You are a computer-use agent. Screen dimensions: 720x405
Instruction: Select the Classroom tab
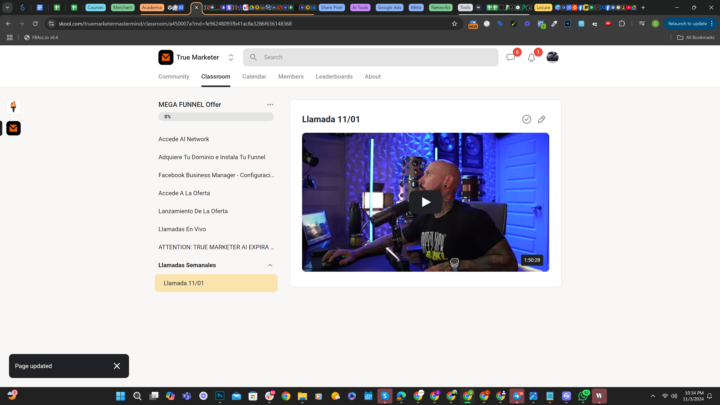point(215,77)
